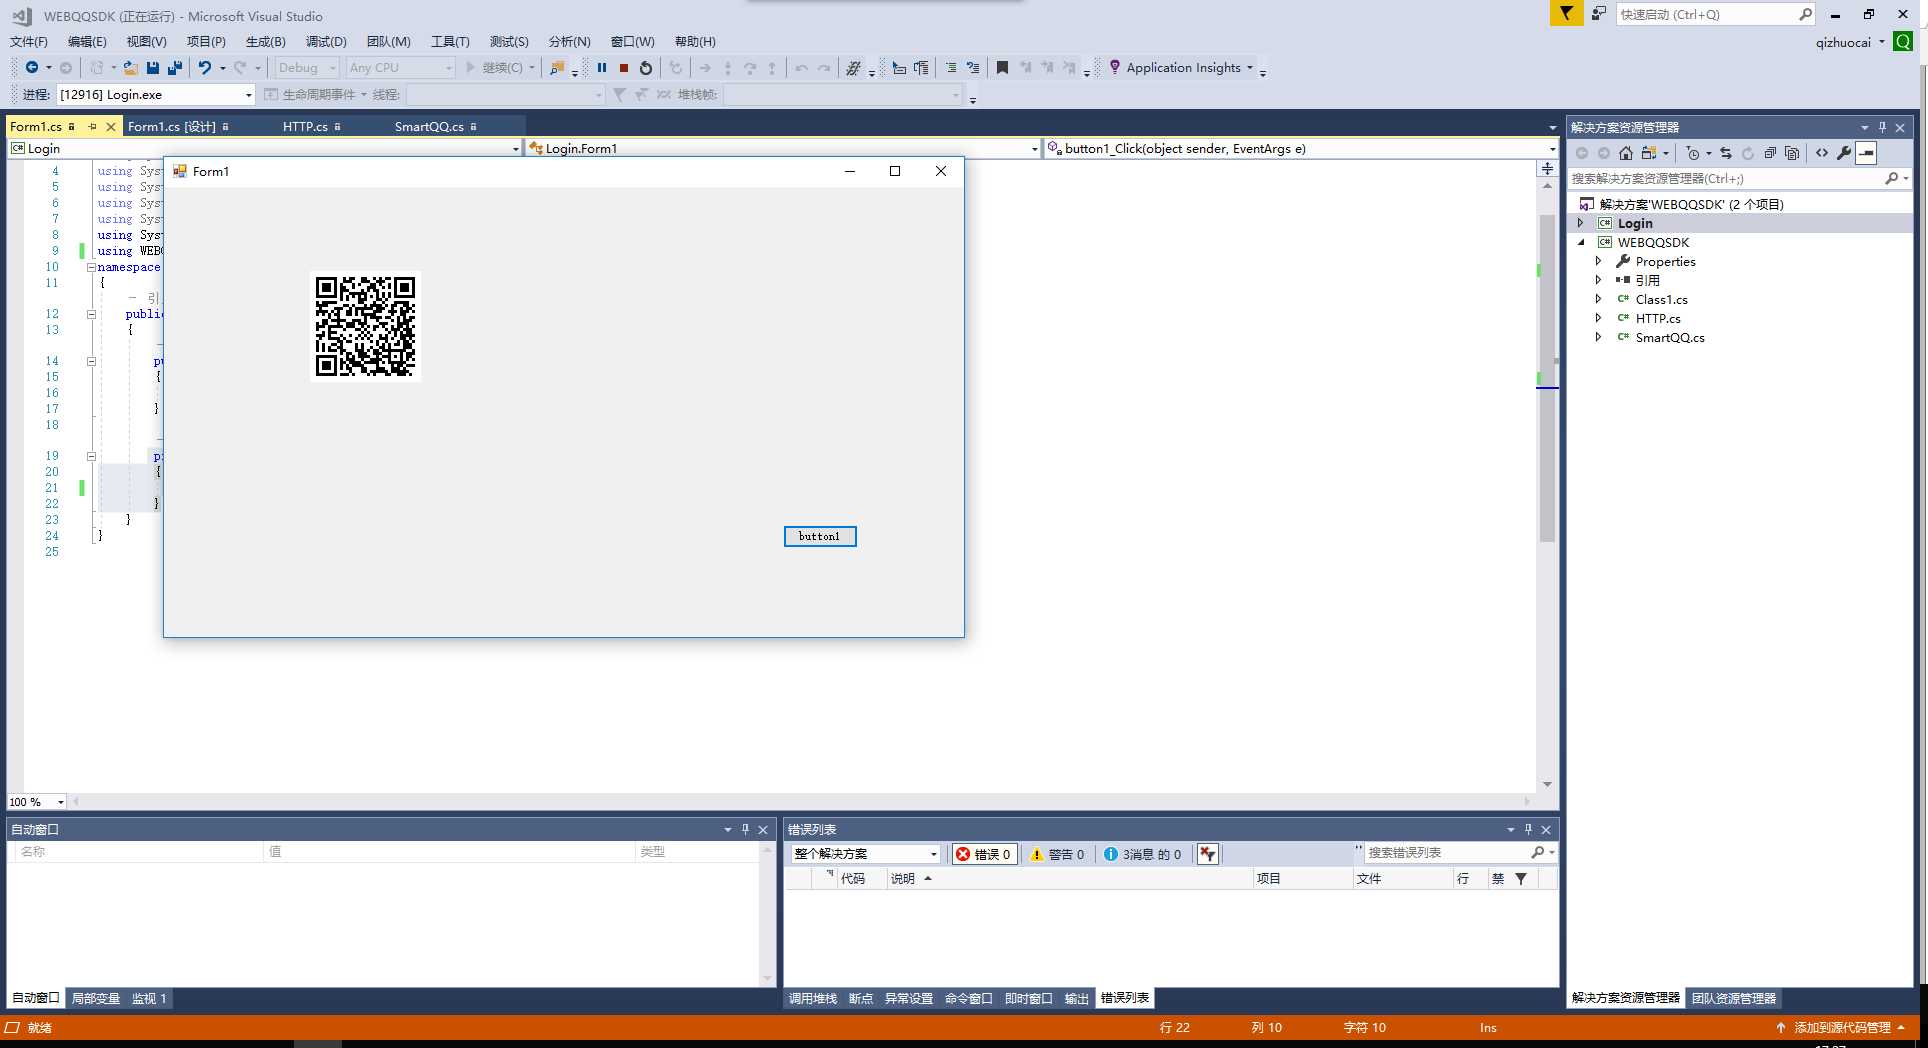Collapse All in Solution Explorer toolbar

click(1770, 153)
